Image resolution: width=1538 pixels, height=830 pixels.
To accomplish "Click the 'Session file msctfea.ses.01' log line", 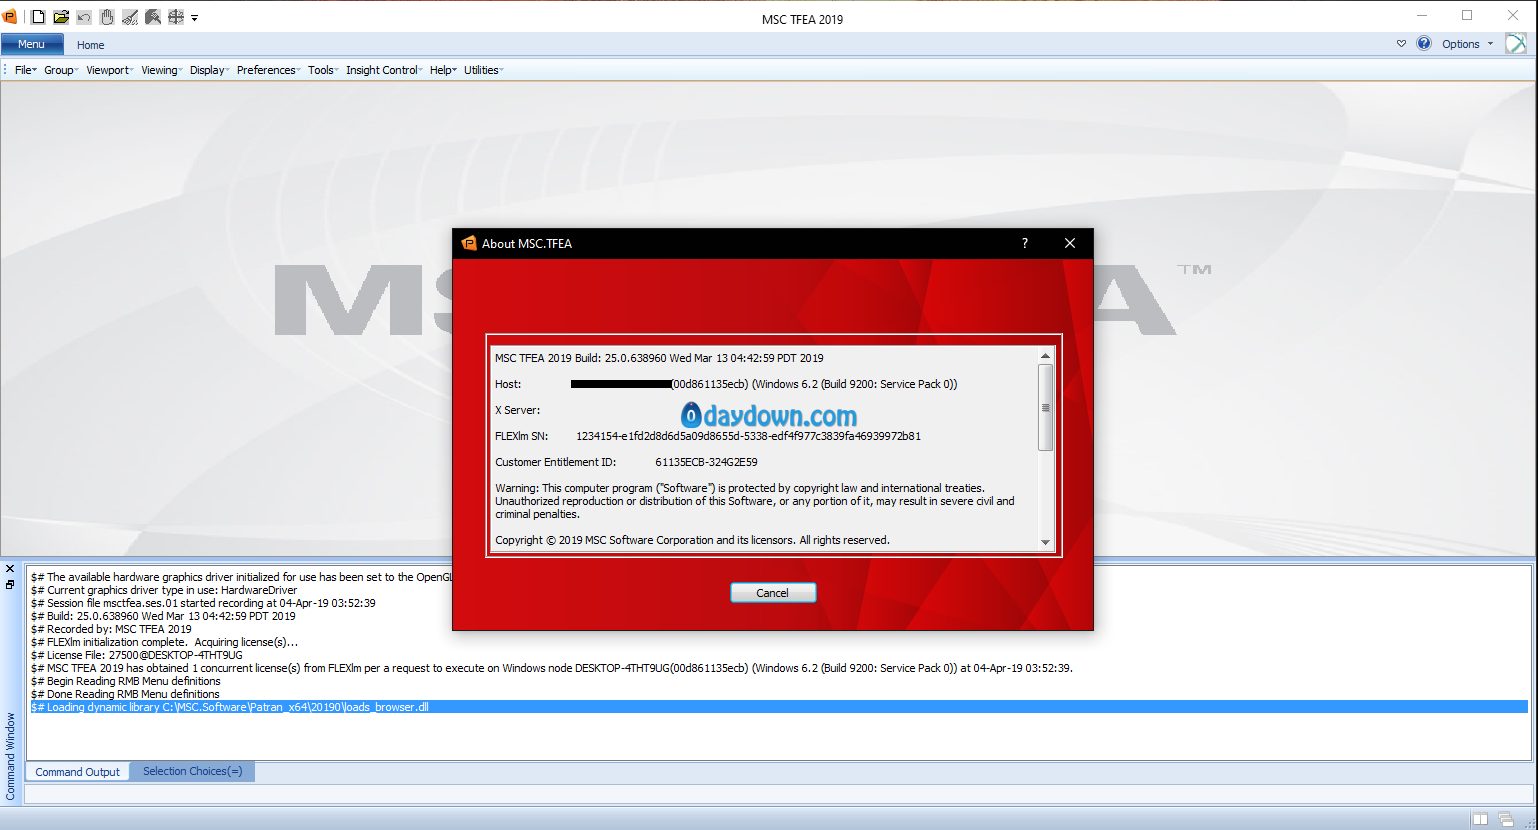I will point(203,603).
